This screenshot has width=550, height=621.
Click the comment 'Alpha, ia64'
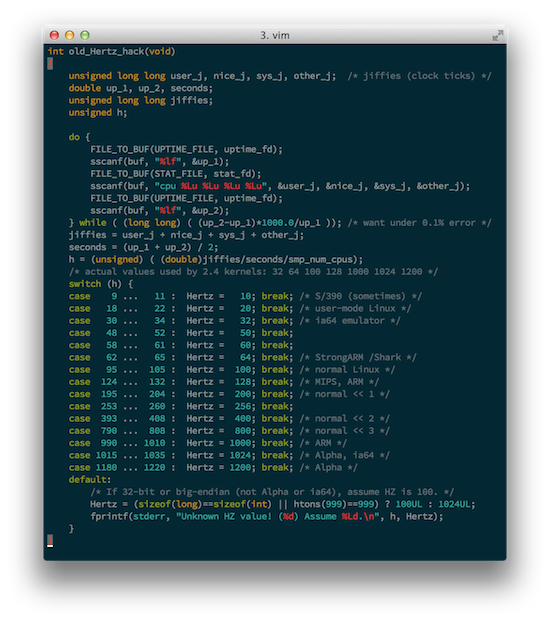344,456
